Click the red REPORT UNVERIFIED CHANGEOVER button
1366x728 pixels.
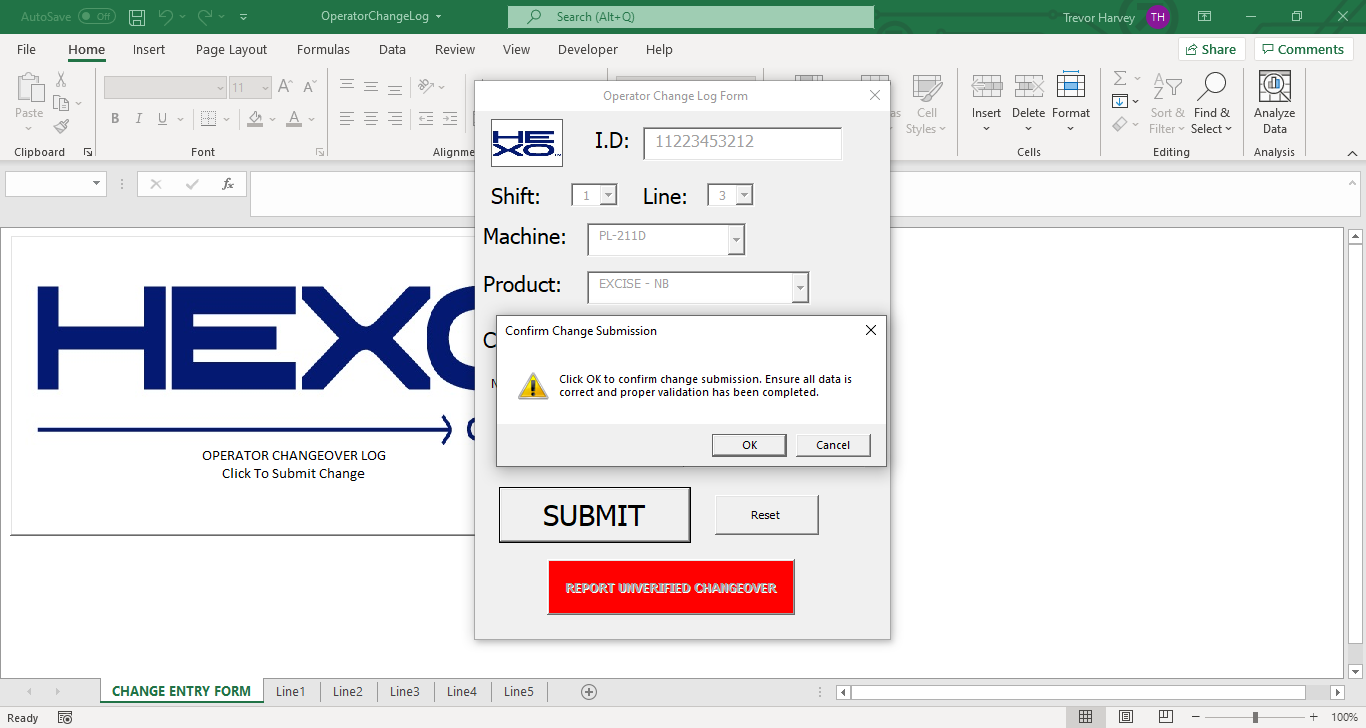671,588
